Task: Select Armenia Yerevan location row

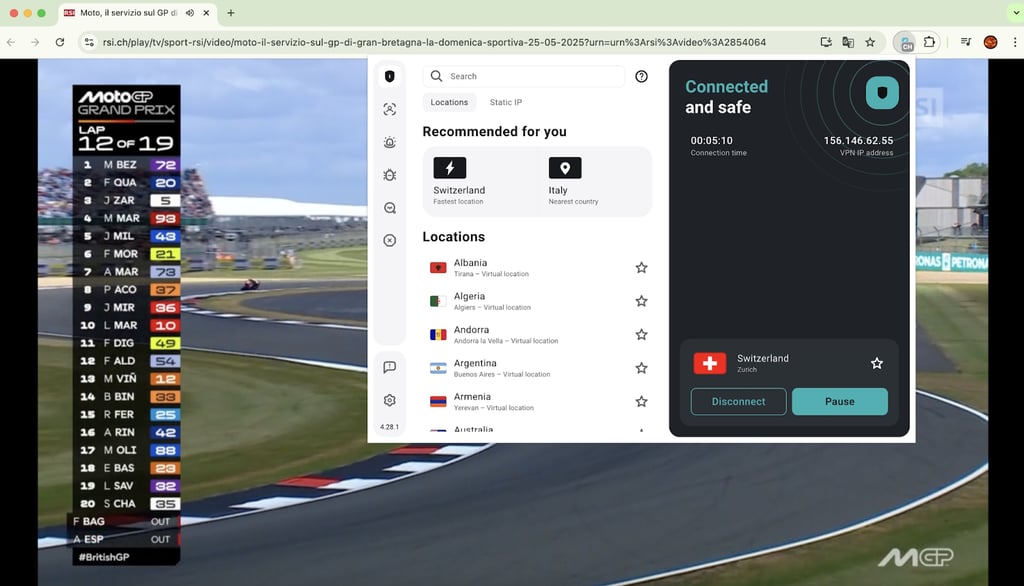Action: click(x=537, y=401)
